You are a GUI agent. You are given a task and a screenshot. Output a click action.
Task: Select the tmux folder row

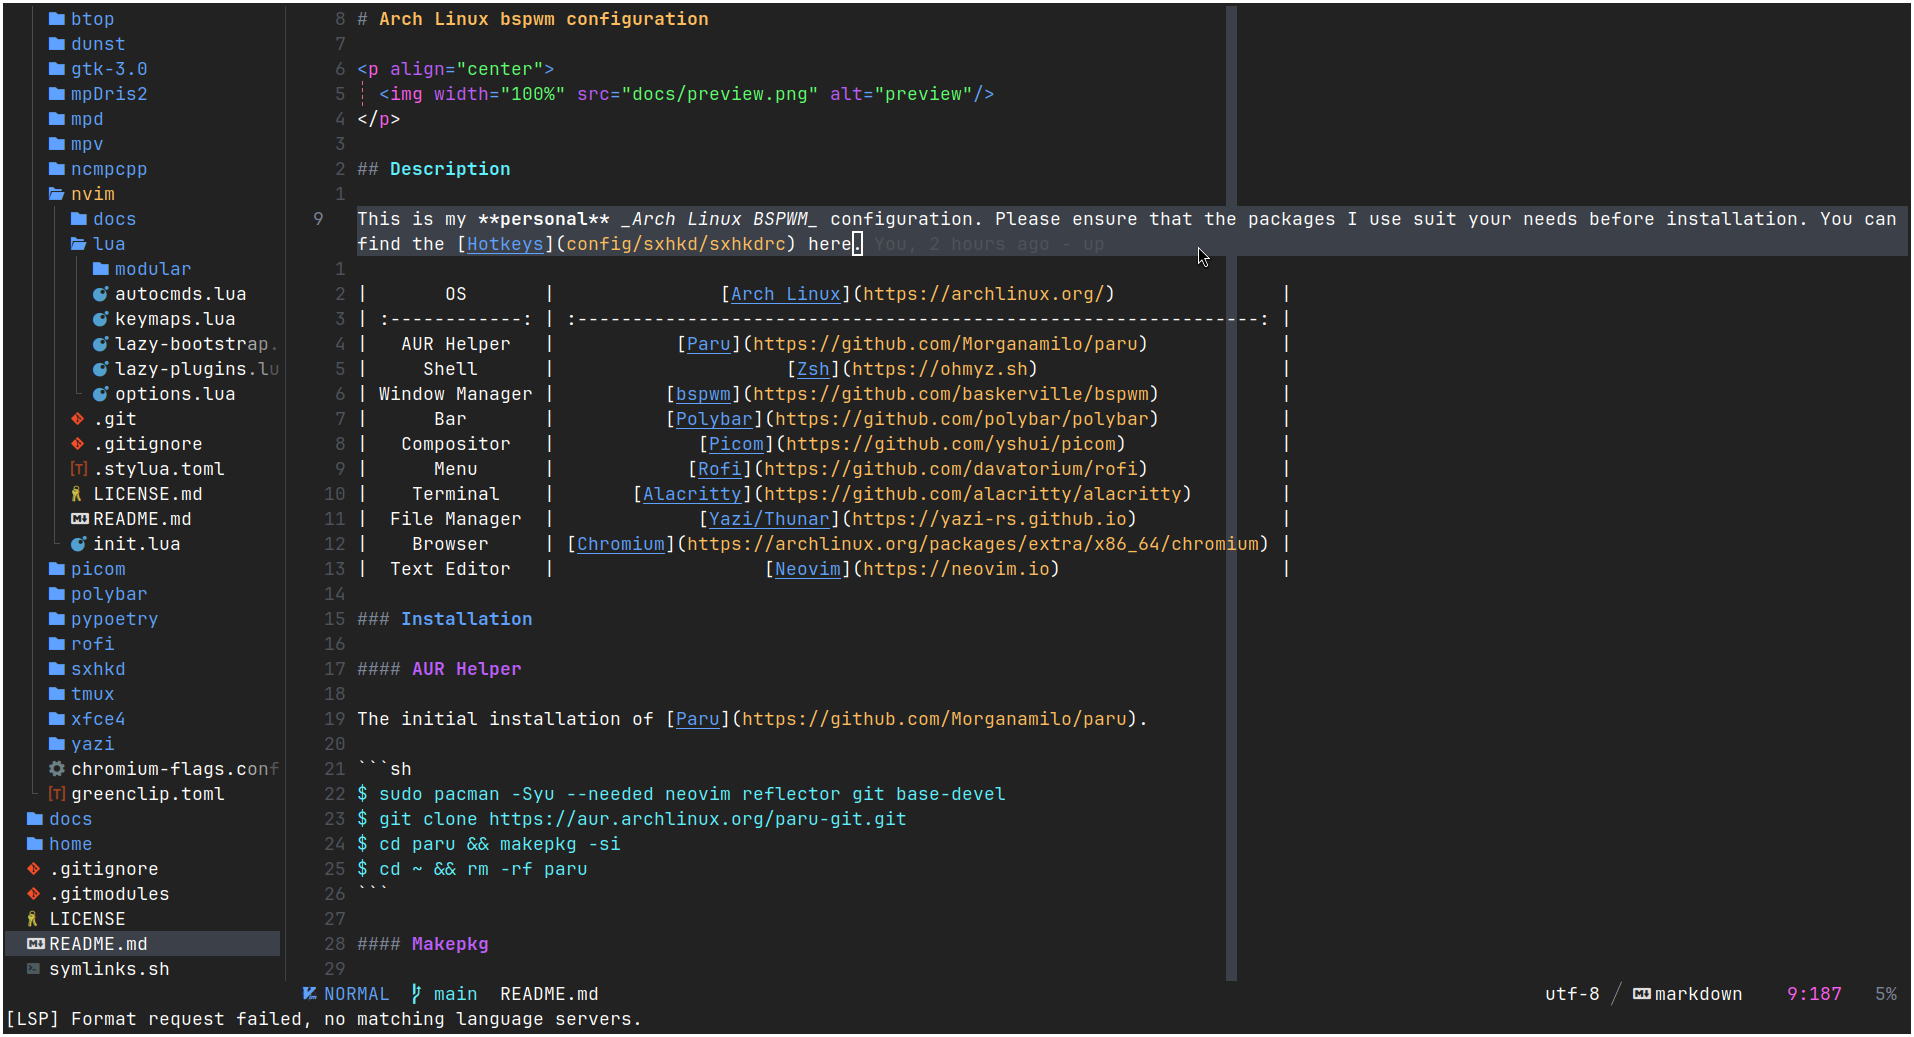tap(142, 694)
